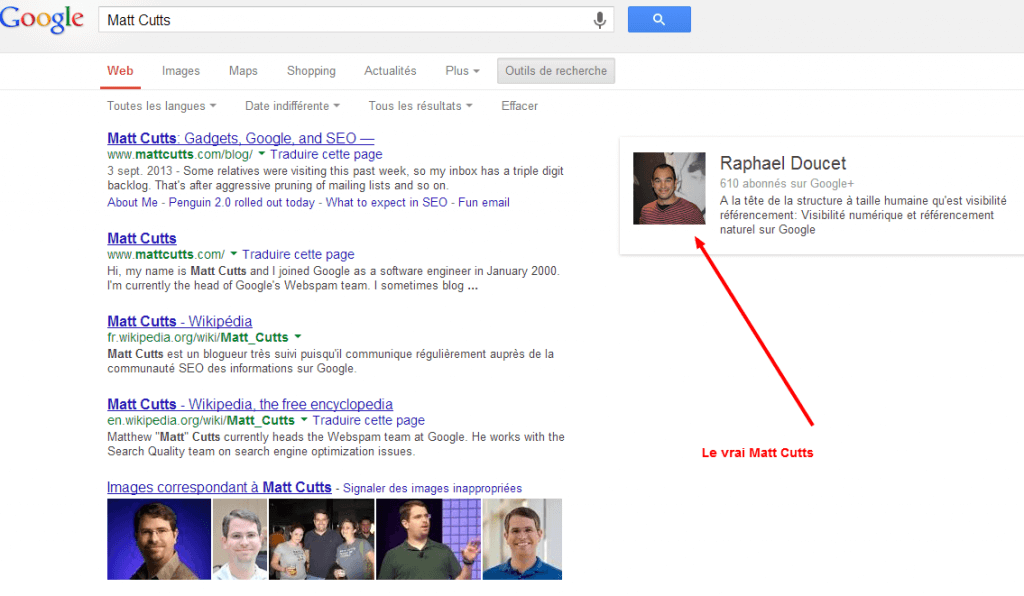Open Penguin 2.0 rolled out today sitelink
Screen dimensions: 1024x596
pyautogui.click(x=242, y=202)
